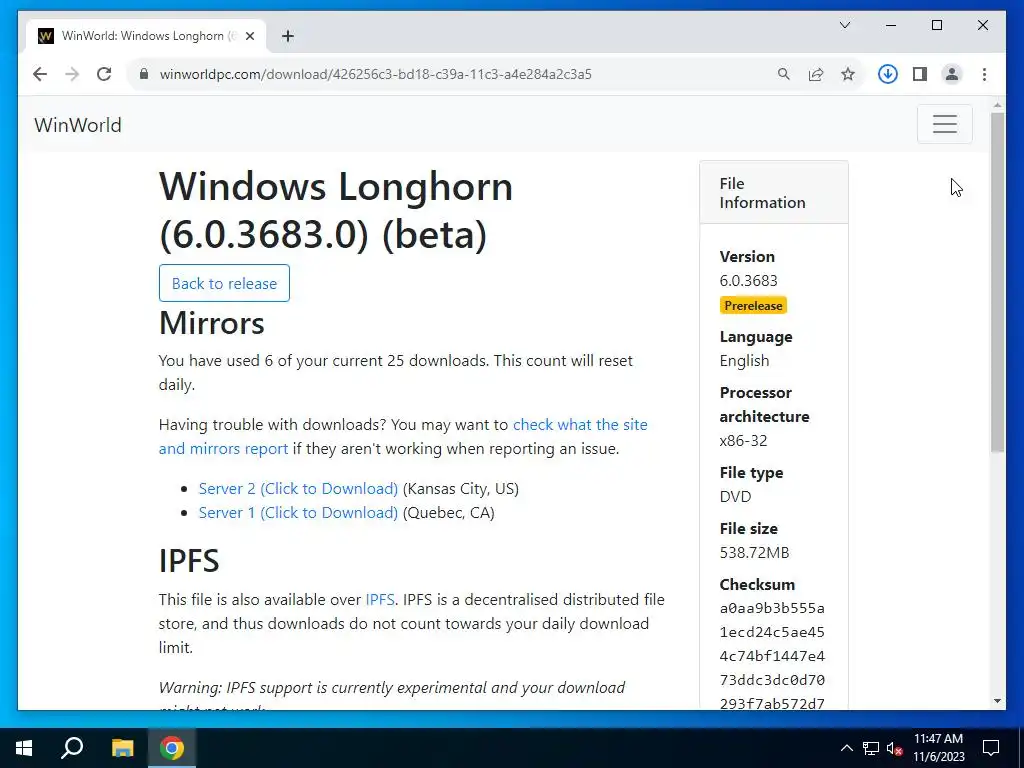Click the Windows Longhorn page heading
The height and width of the screenshot is (768, 1024).
(x=336, y=210)
